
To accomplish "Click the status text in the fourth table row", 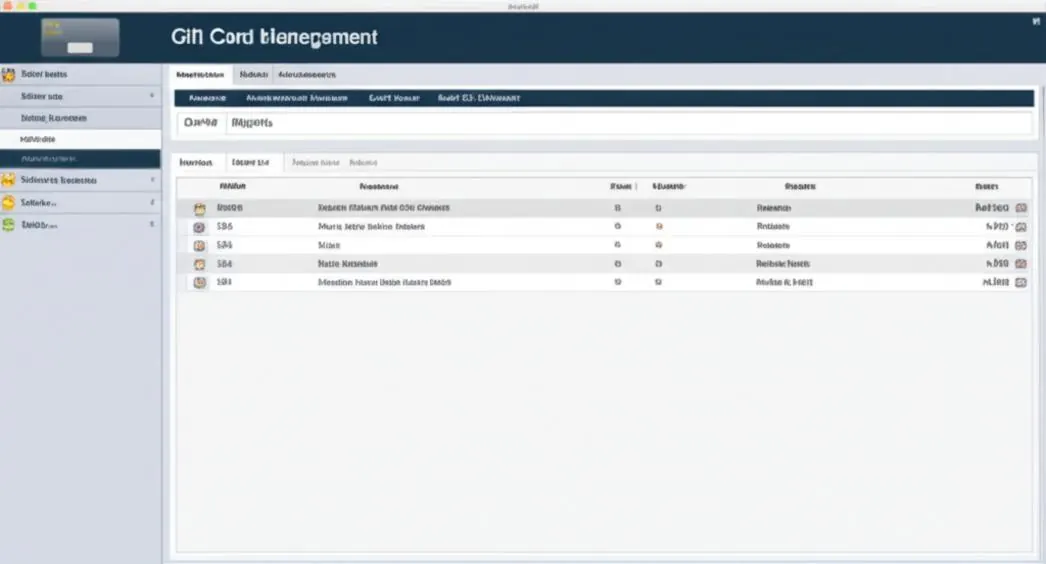I will point(782,264).
